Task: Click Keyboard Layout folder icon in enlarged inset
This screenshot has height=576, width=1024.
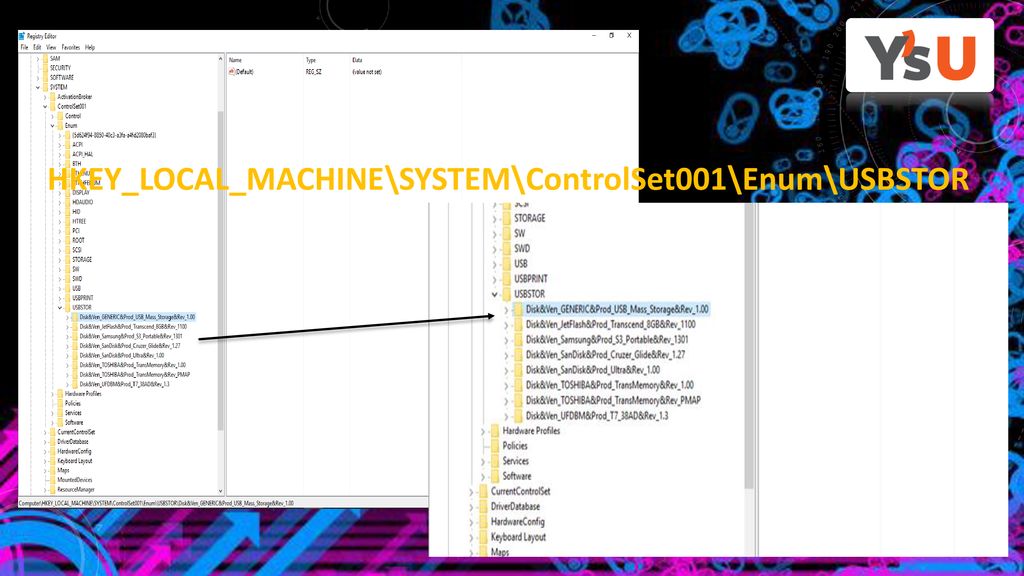Action: [483, 537]
